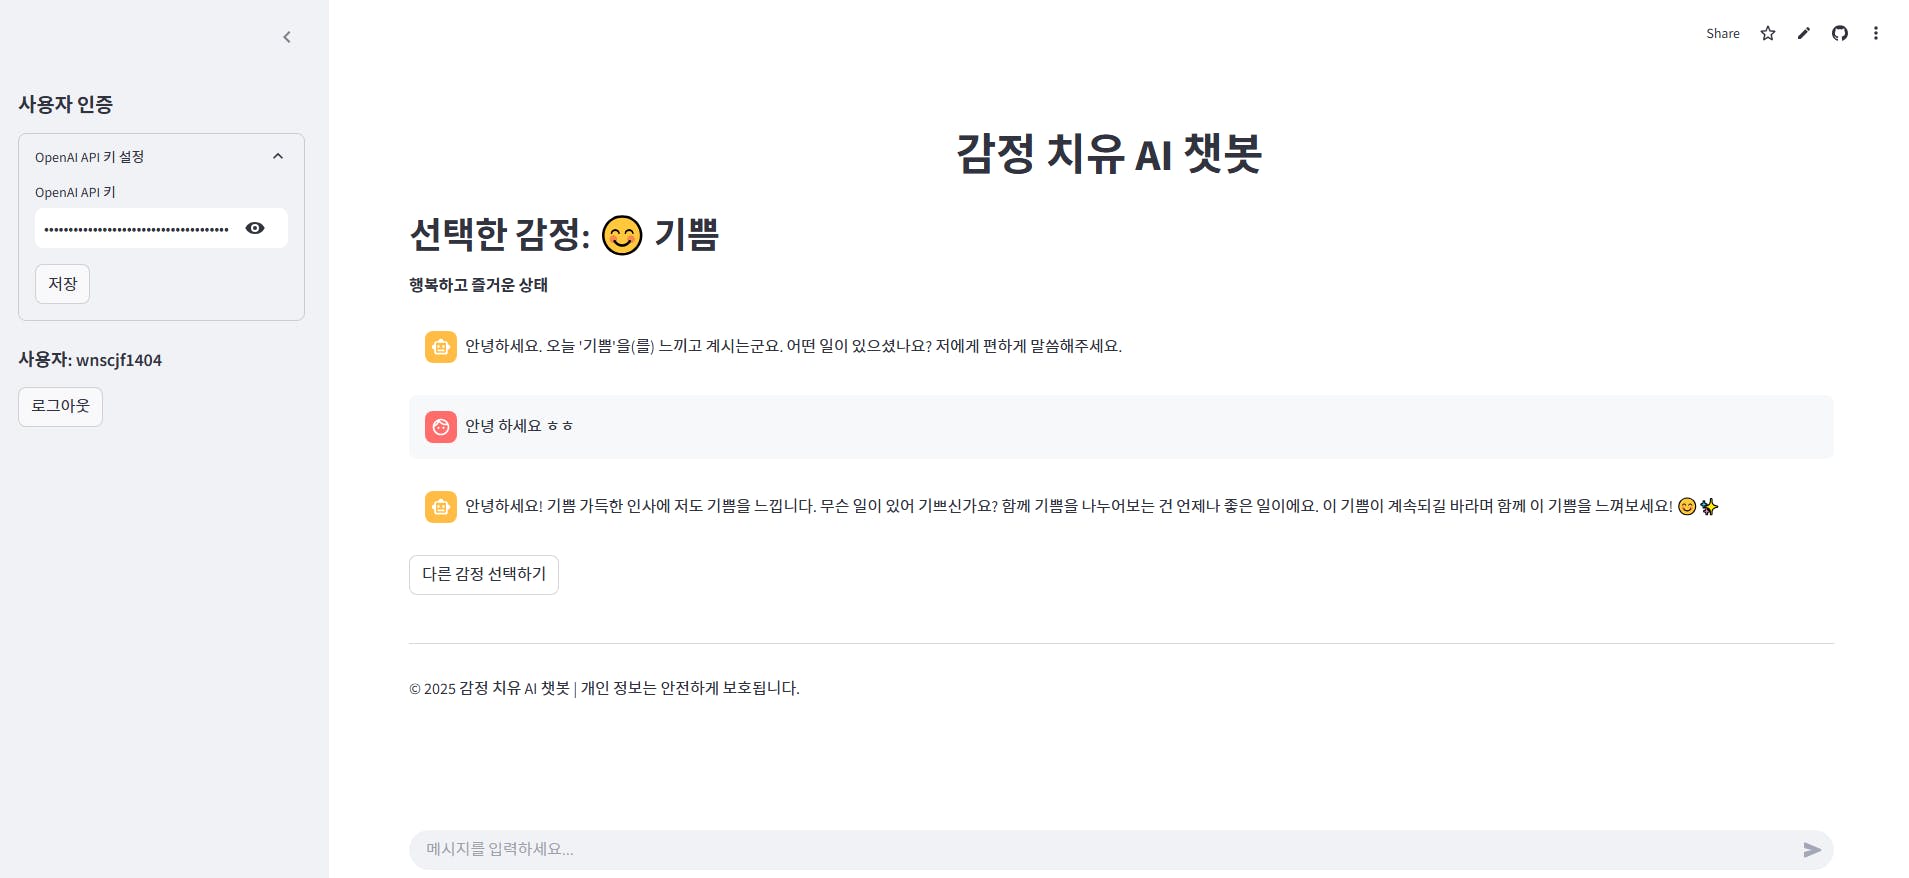Click the second bot avatar icon

[441, 507]
